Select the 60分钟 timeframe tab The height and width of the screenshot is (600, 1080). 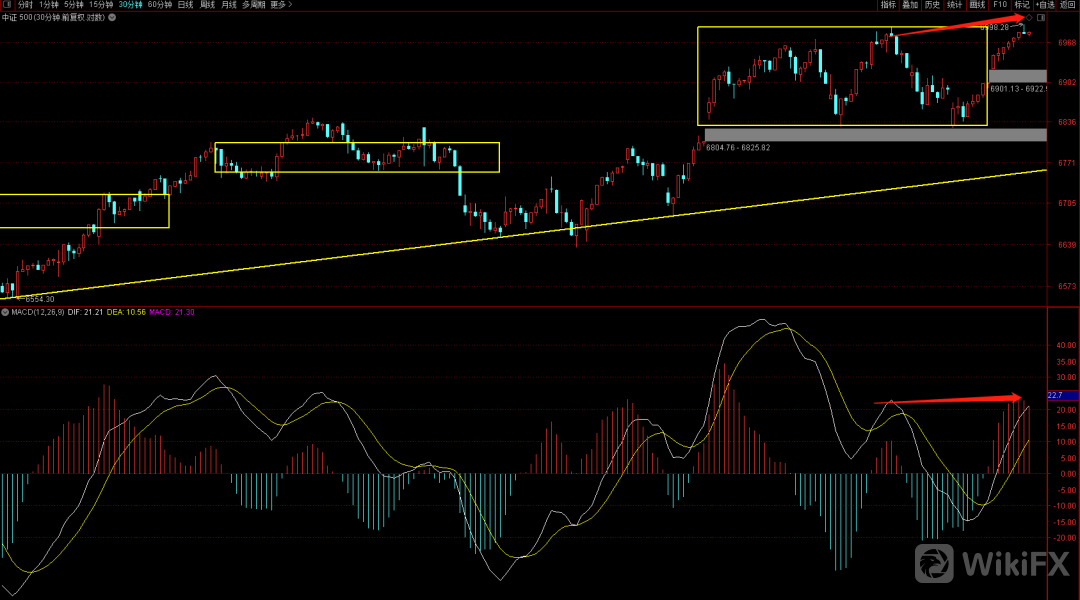[159, 5]
